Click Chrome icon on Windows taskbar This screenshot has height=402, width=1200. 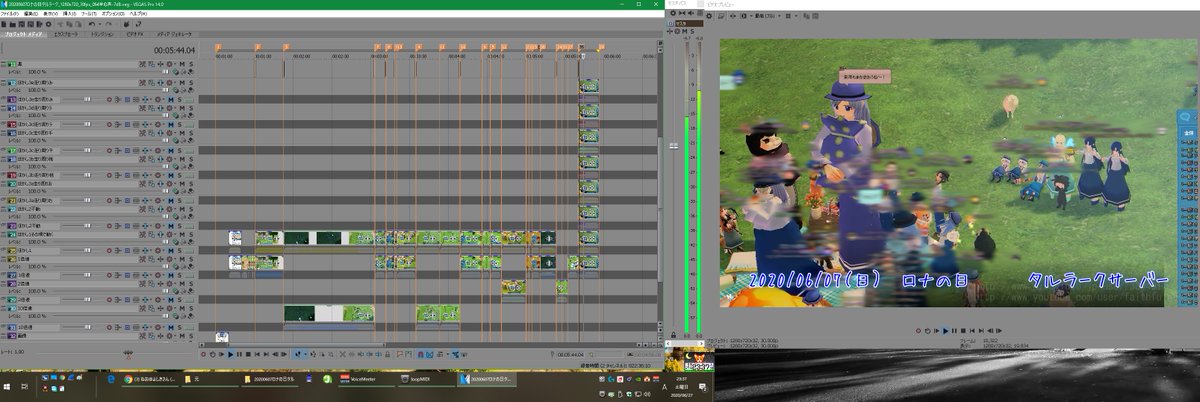coord(128,381)
